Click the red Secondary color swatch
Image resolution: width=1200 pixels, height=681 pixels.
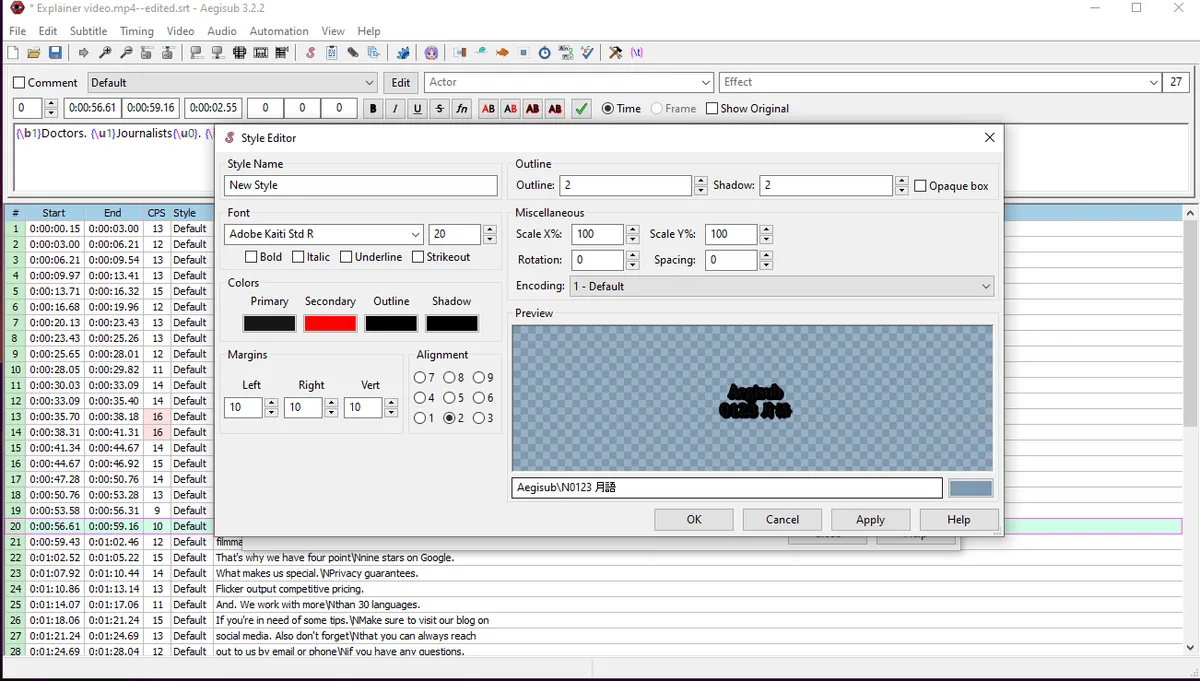330,323
